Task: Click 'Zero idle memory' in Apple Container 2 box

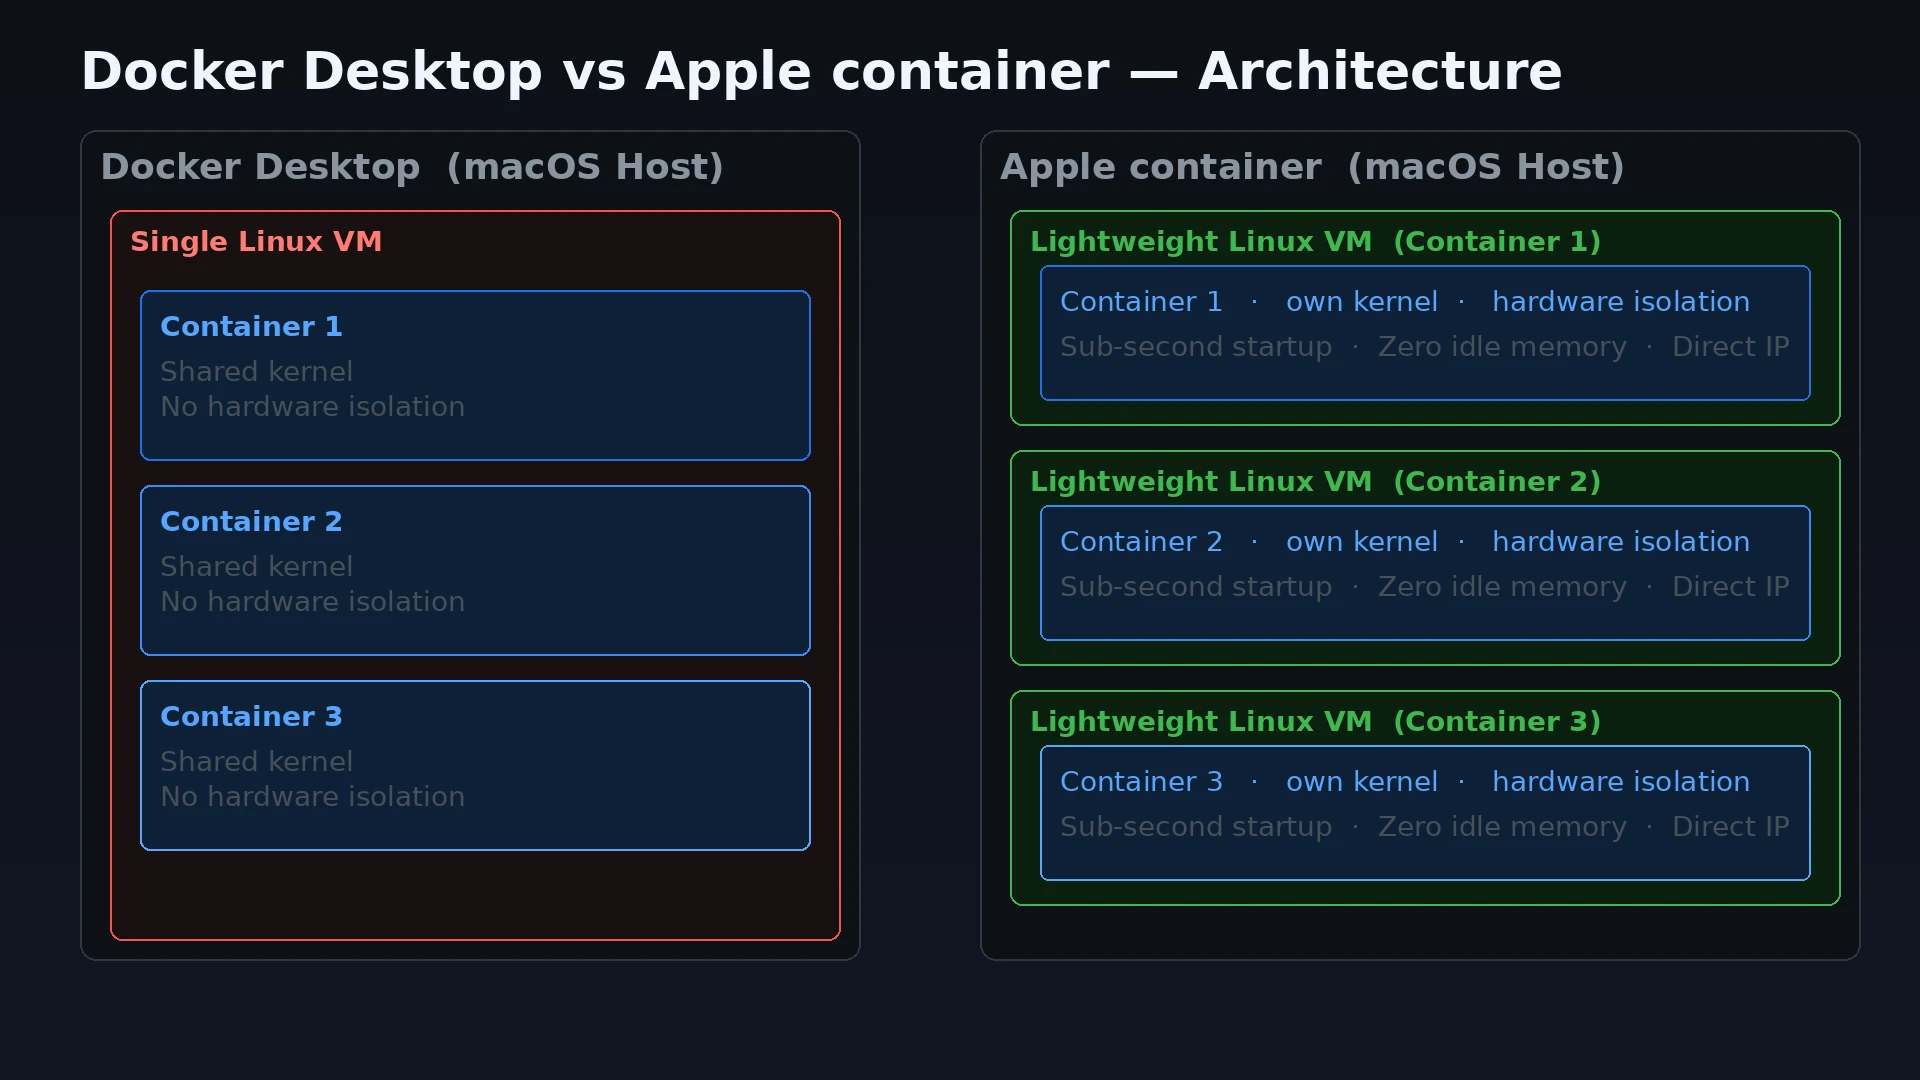Action: click(x=1502, y=587)
